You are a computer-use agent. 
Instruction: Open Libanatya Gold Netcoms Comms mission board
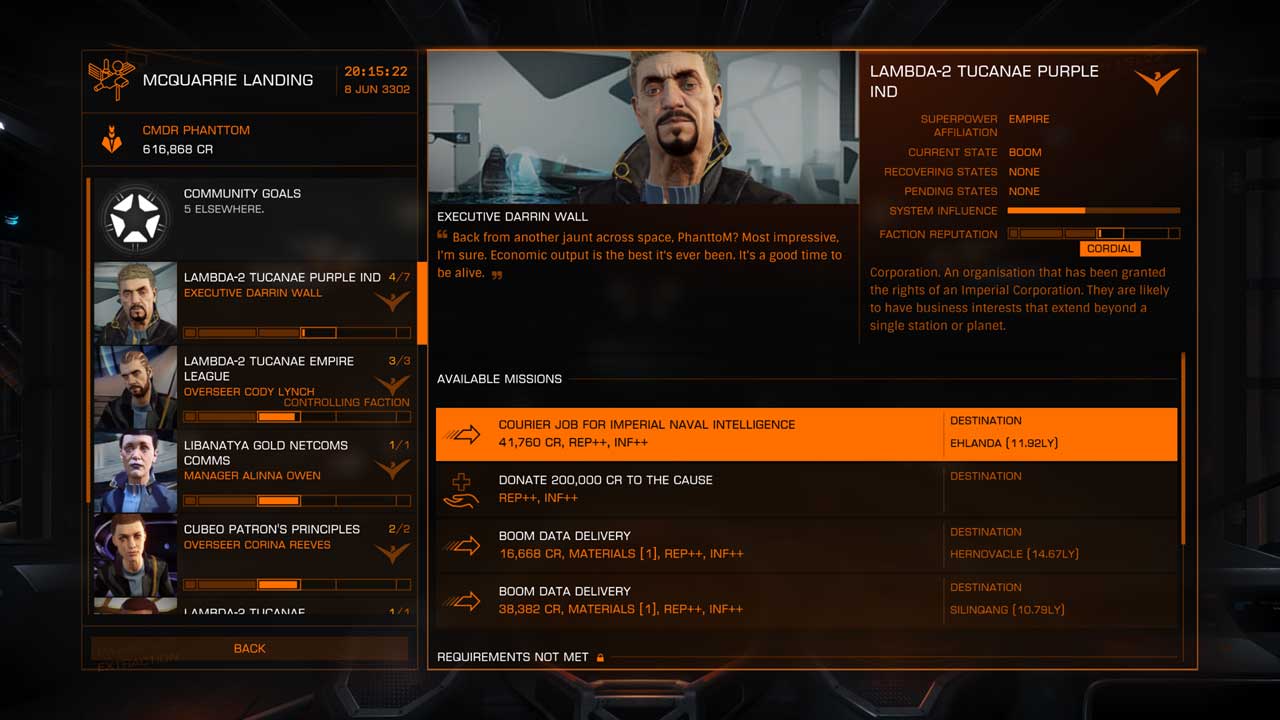295,470
